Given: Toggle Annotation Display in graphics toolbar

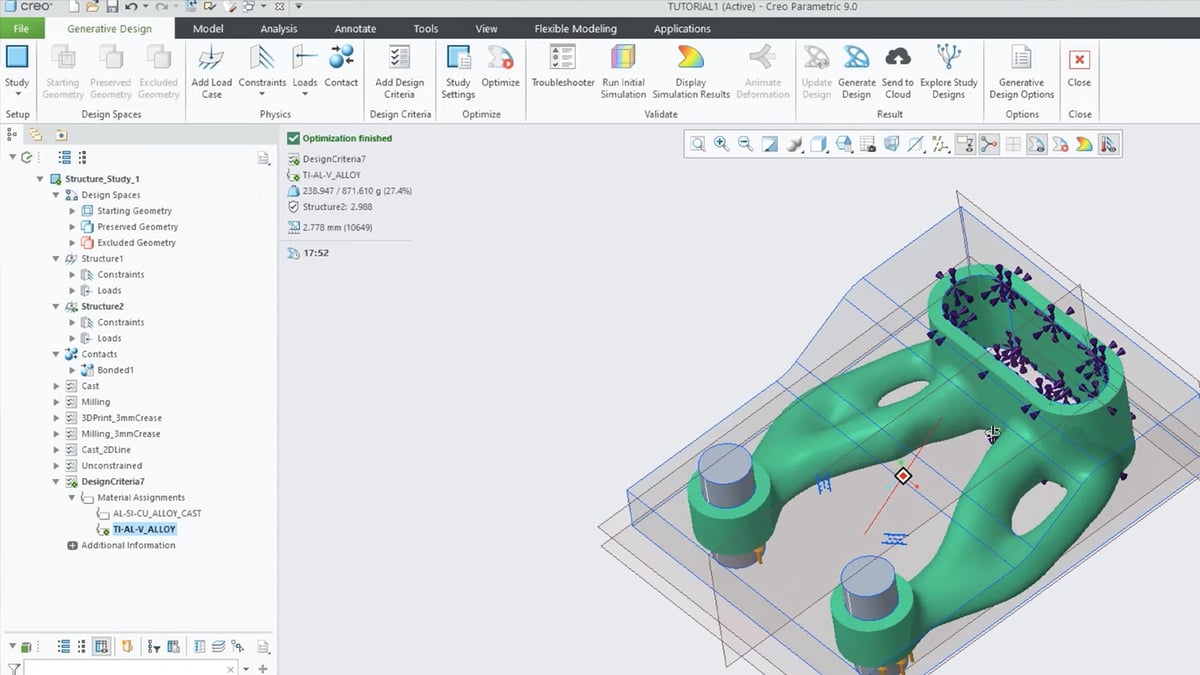Looking at the screenshot, I should (x=965, y=145).
